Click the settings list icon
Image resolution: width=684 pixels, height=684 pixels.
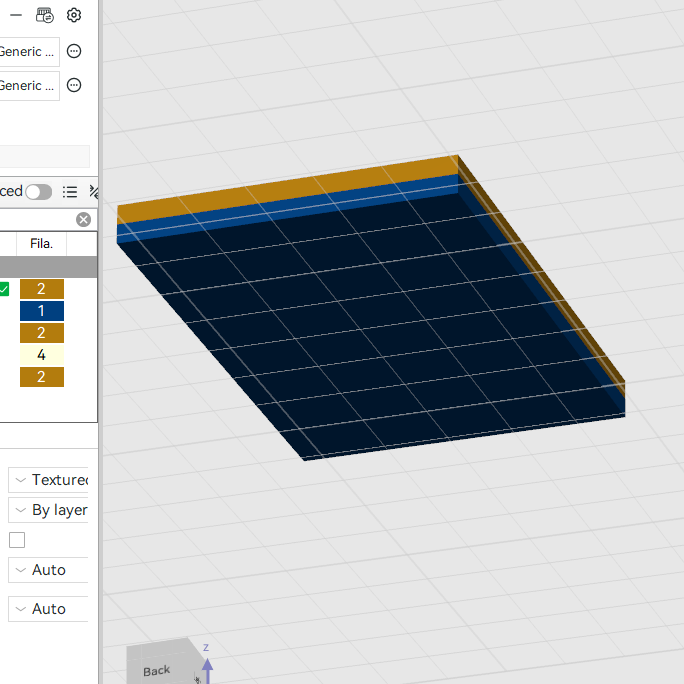(70, 192)
